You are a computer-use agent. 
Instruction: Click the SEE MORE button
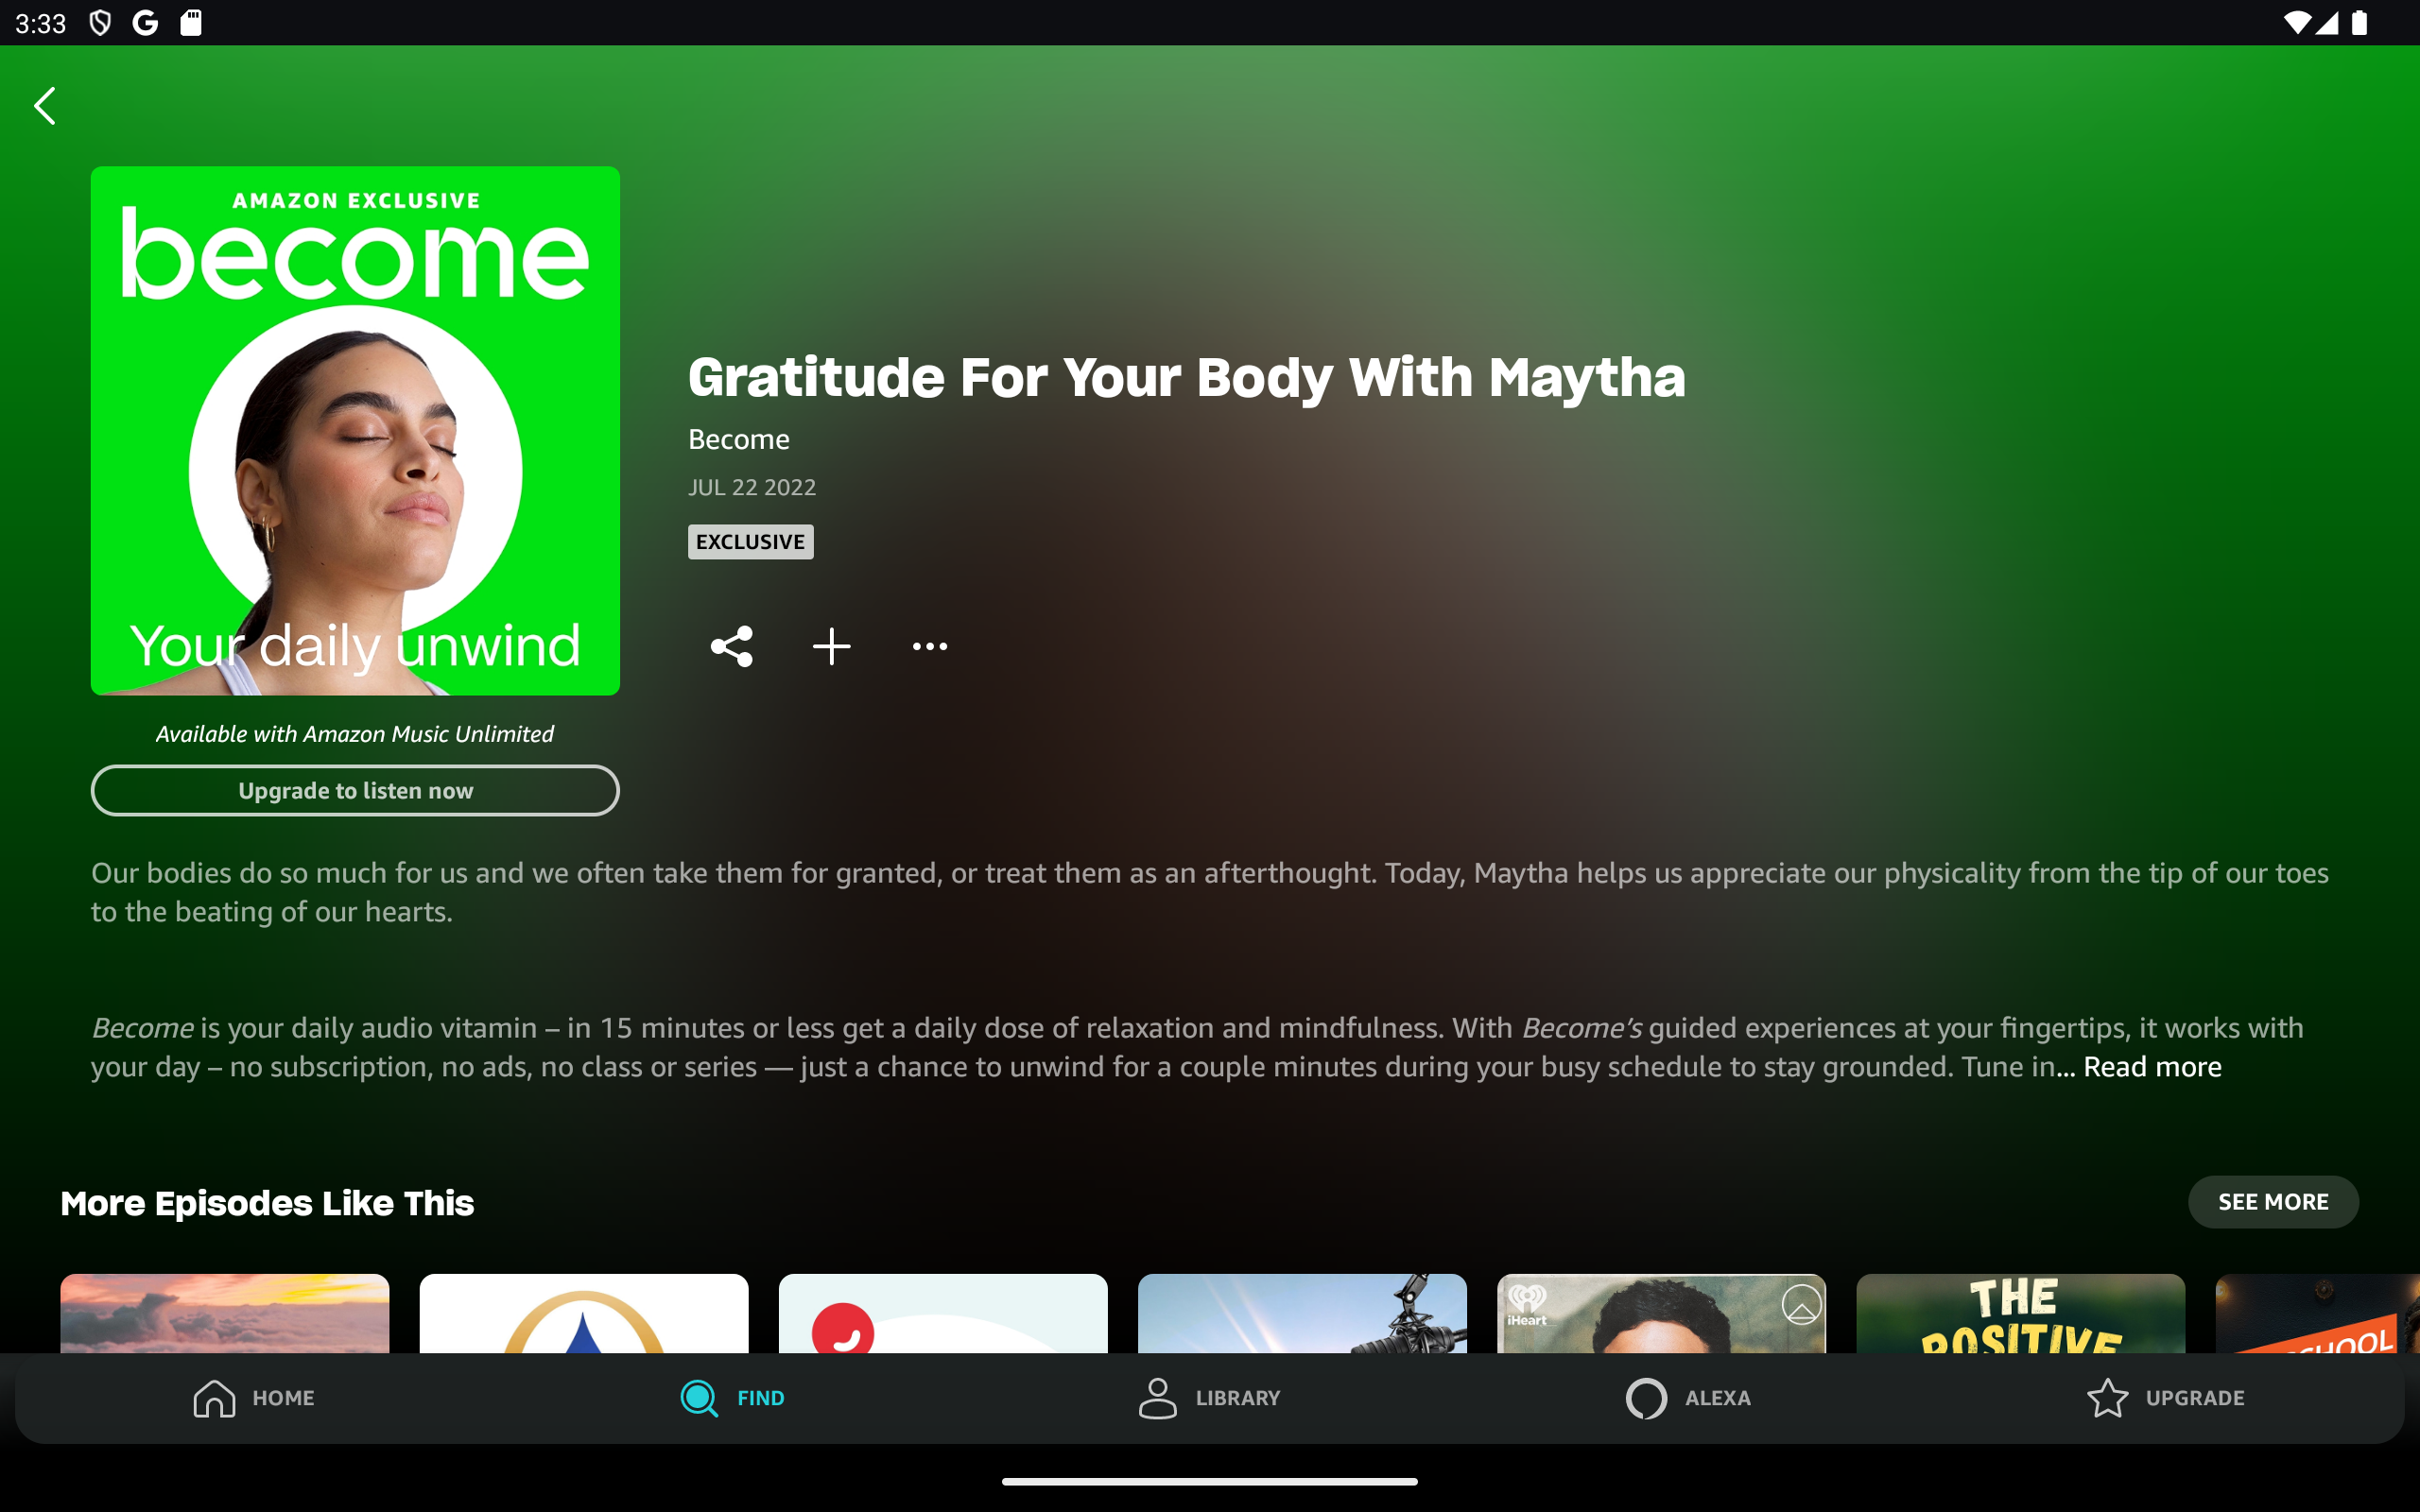[x=2273, y=1202]
